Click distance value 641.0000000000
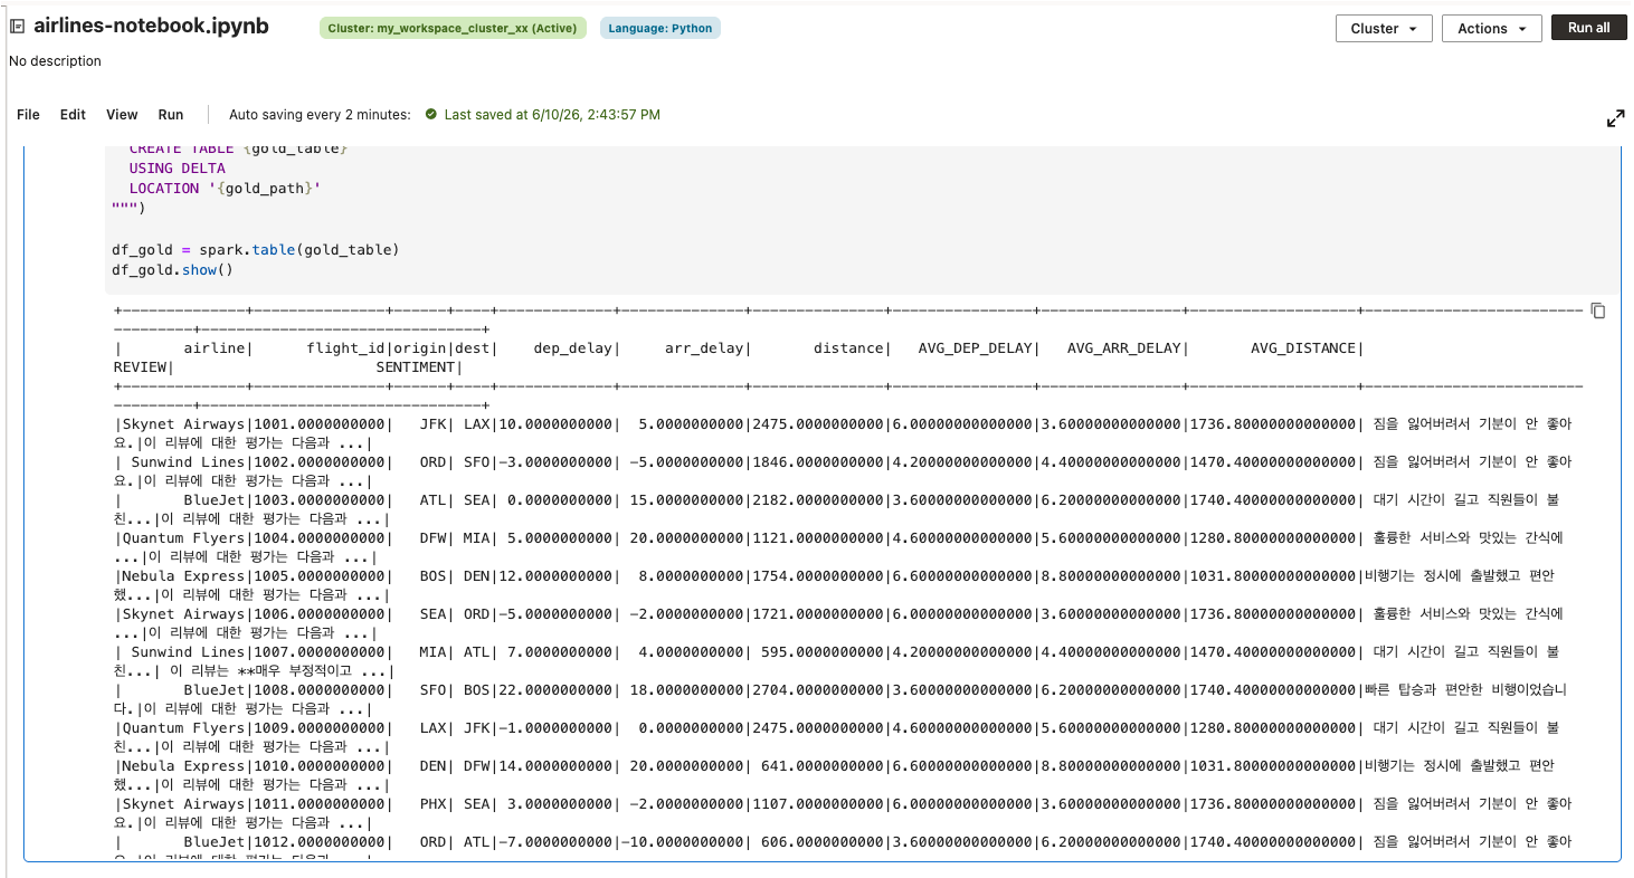 click(x=823, y=766)
